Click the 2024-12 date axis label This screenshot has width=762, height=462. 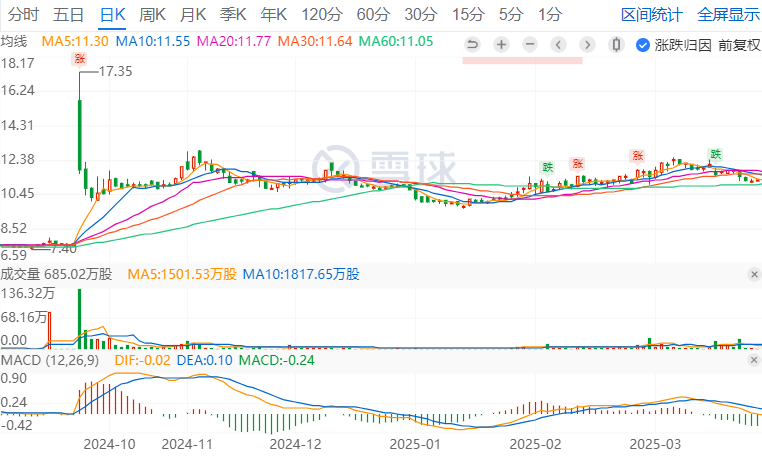pyautogui.click(x=295, y=444)
